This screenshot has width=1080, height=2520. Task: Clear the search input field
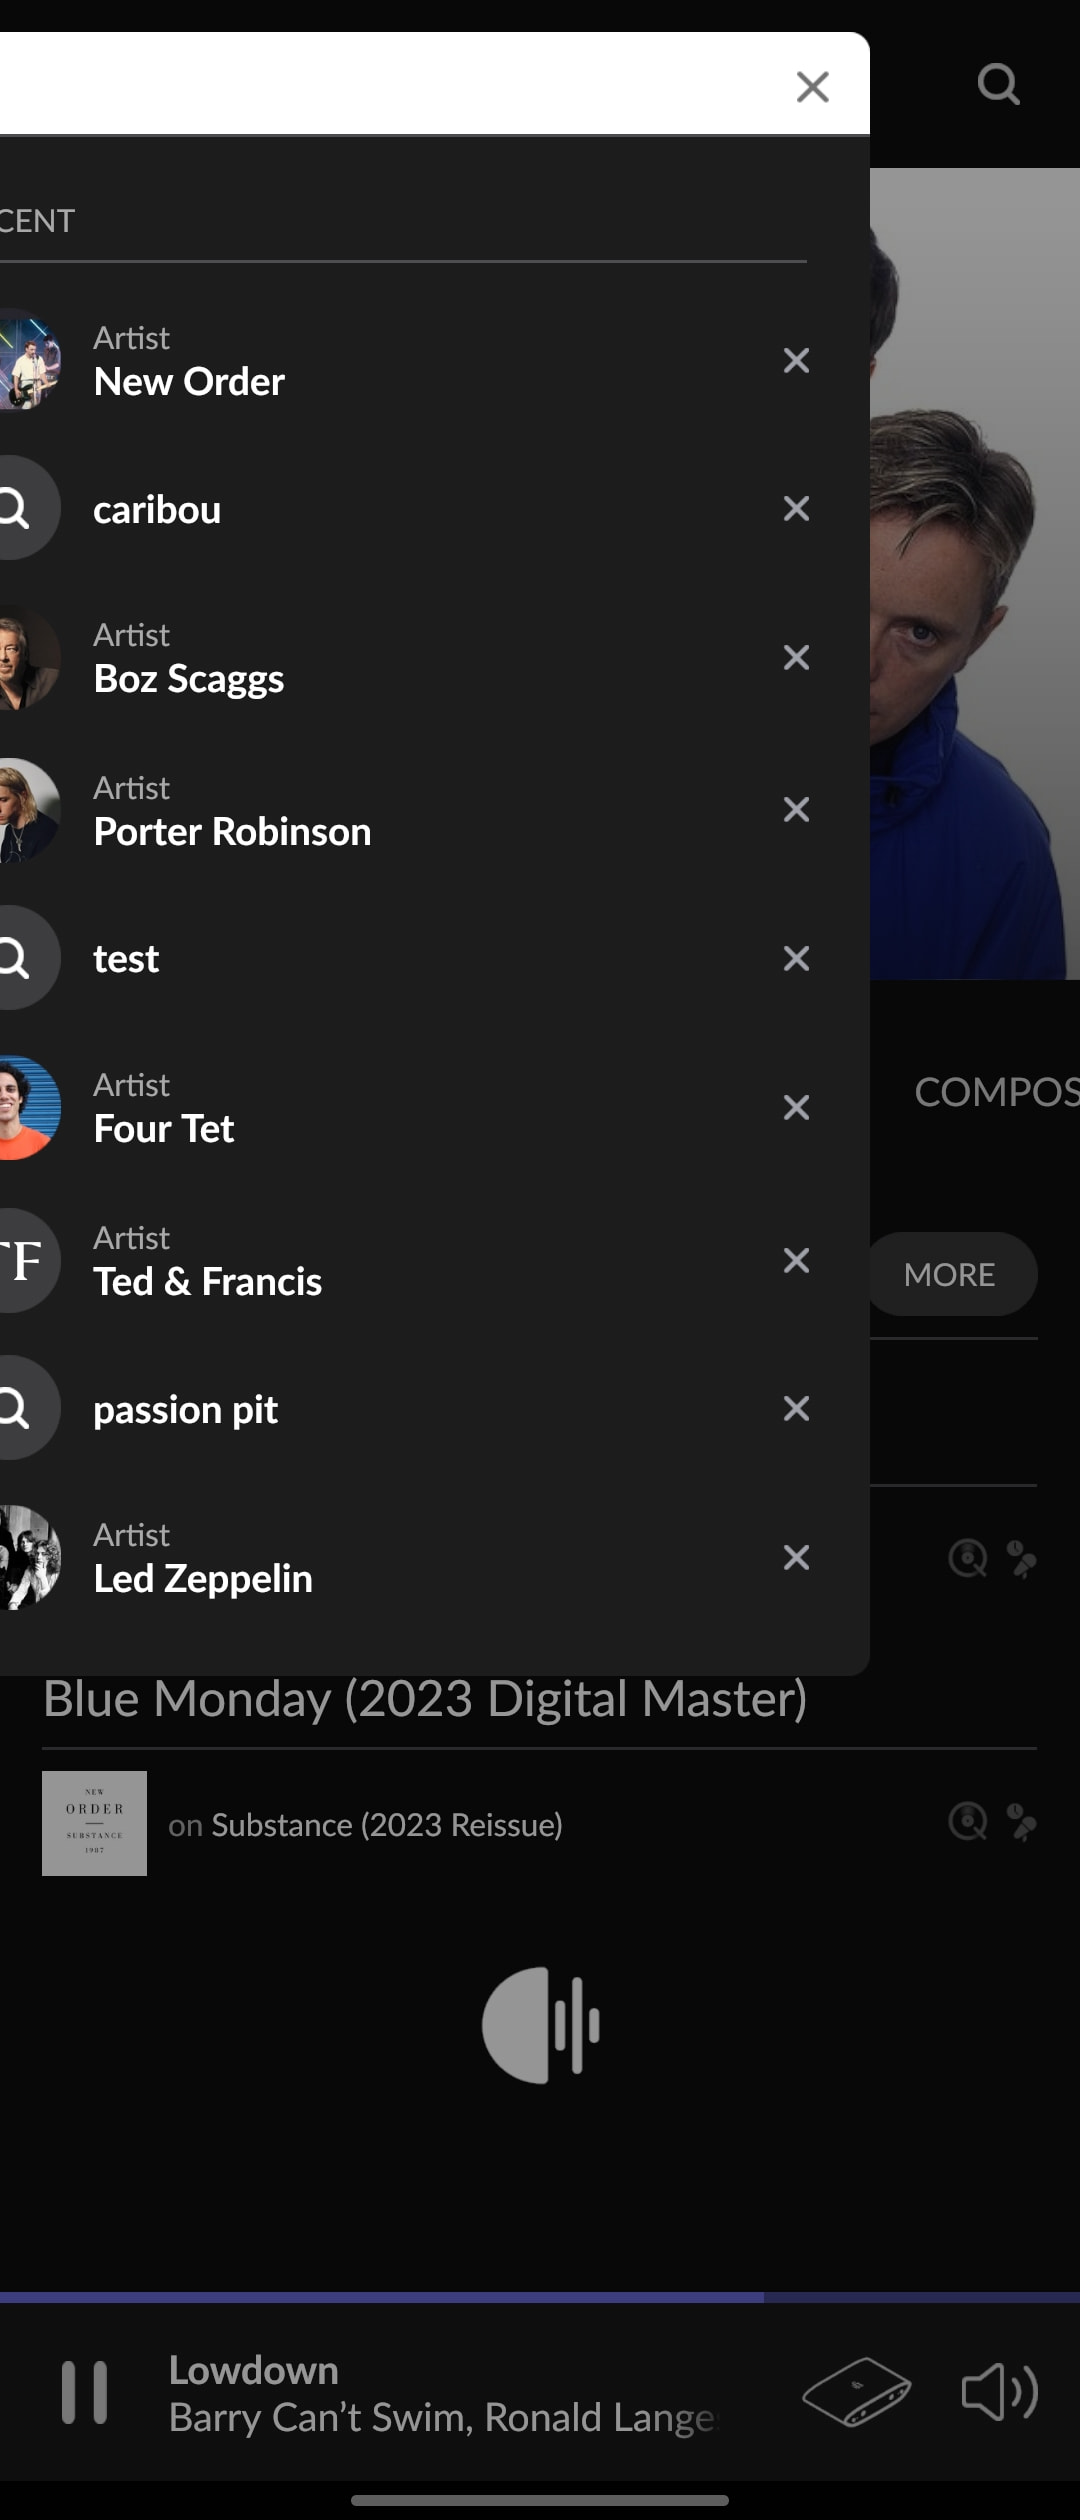pos(812,87)
